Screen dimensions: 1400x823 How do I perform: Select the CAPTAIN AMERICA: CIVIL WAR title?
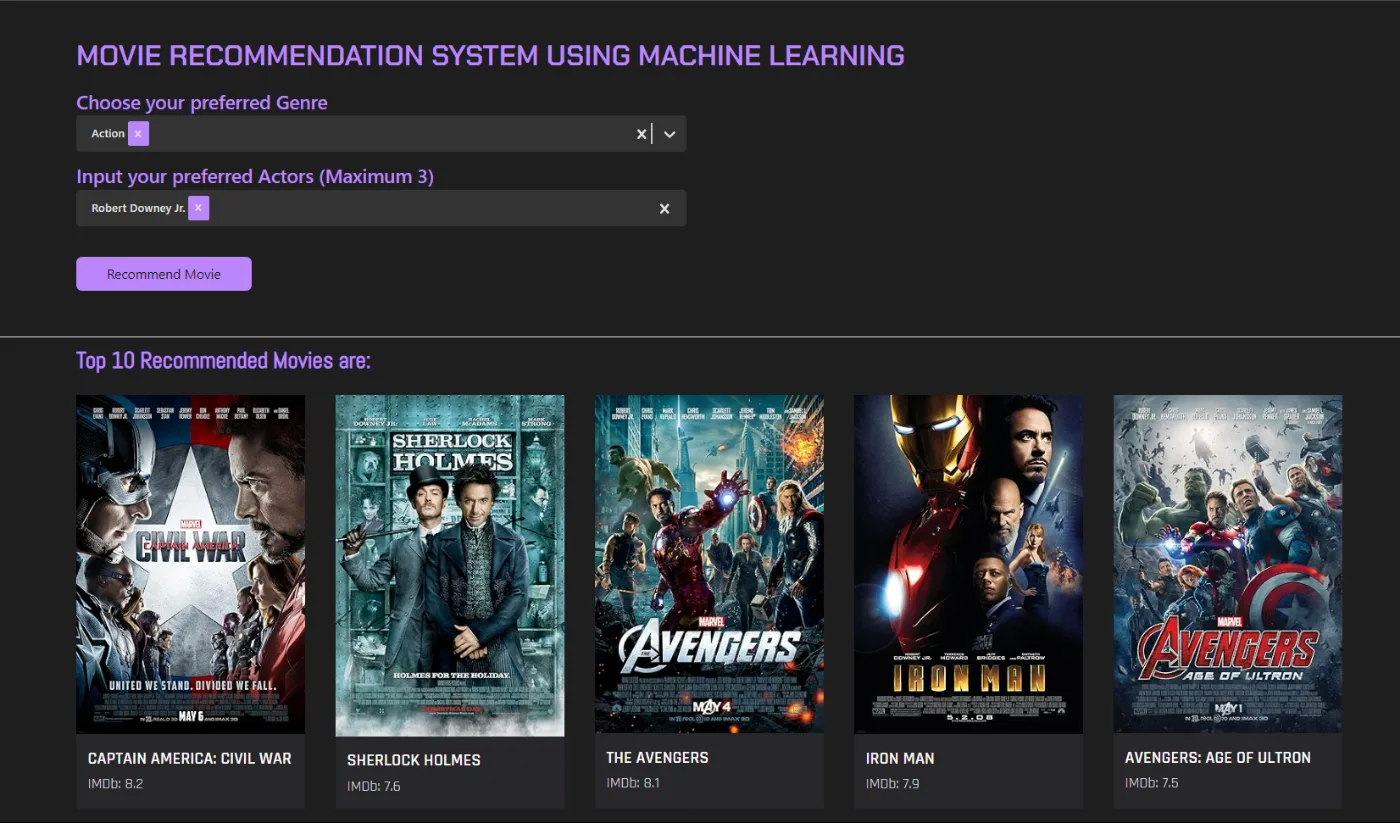[x=190, y=759]
